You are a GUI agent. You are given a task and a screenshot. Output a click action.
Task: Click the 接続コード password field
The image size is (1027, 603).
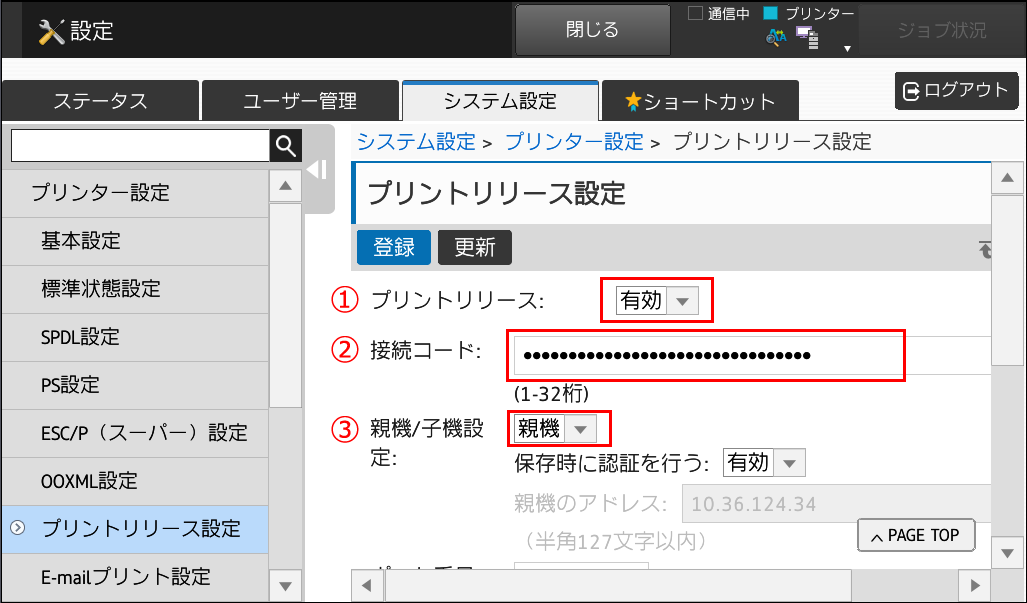tap(753, 356)
